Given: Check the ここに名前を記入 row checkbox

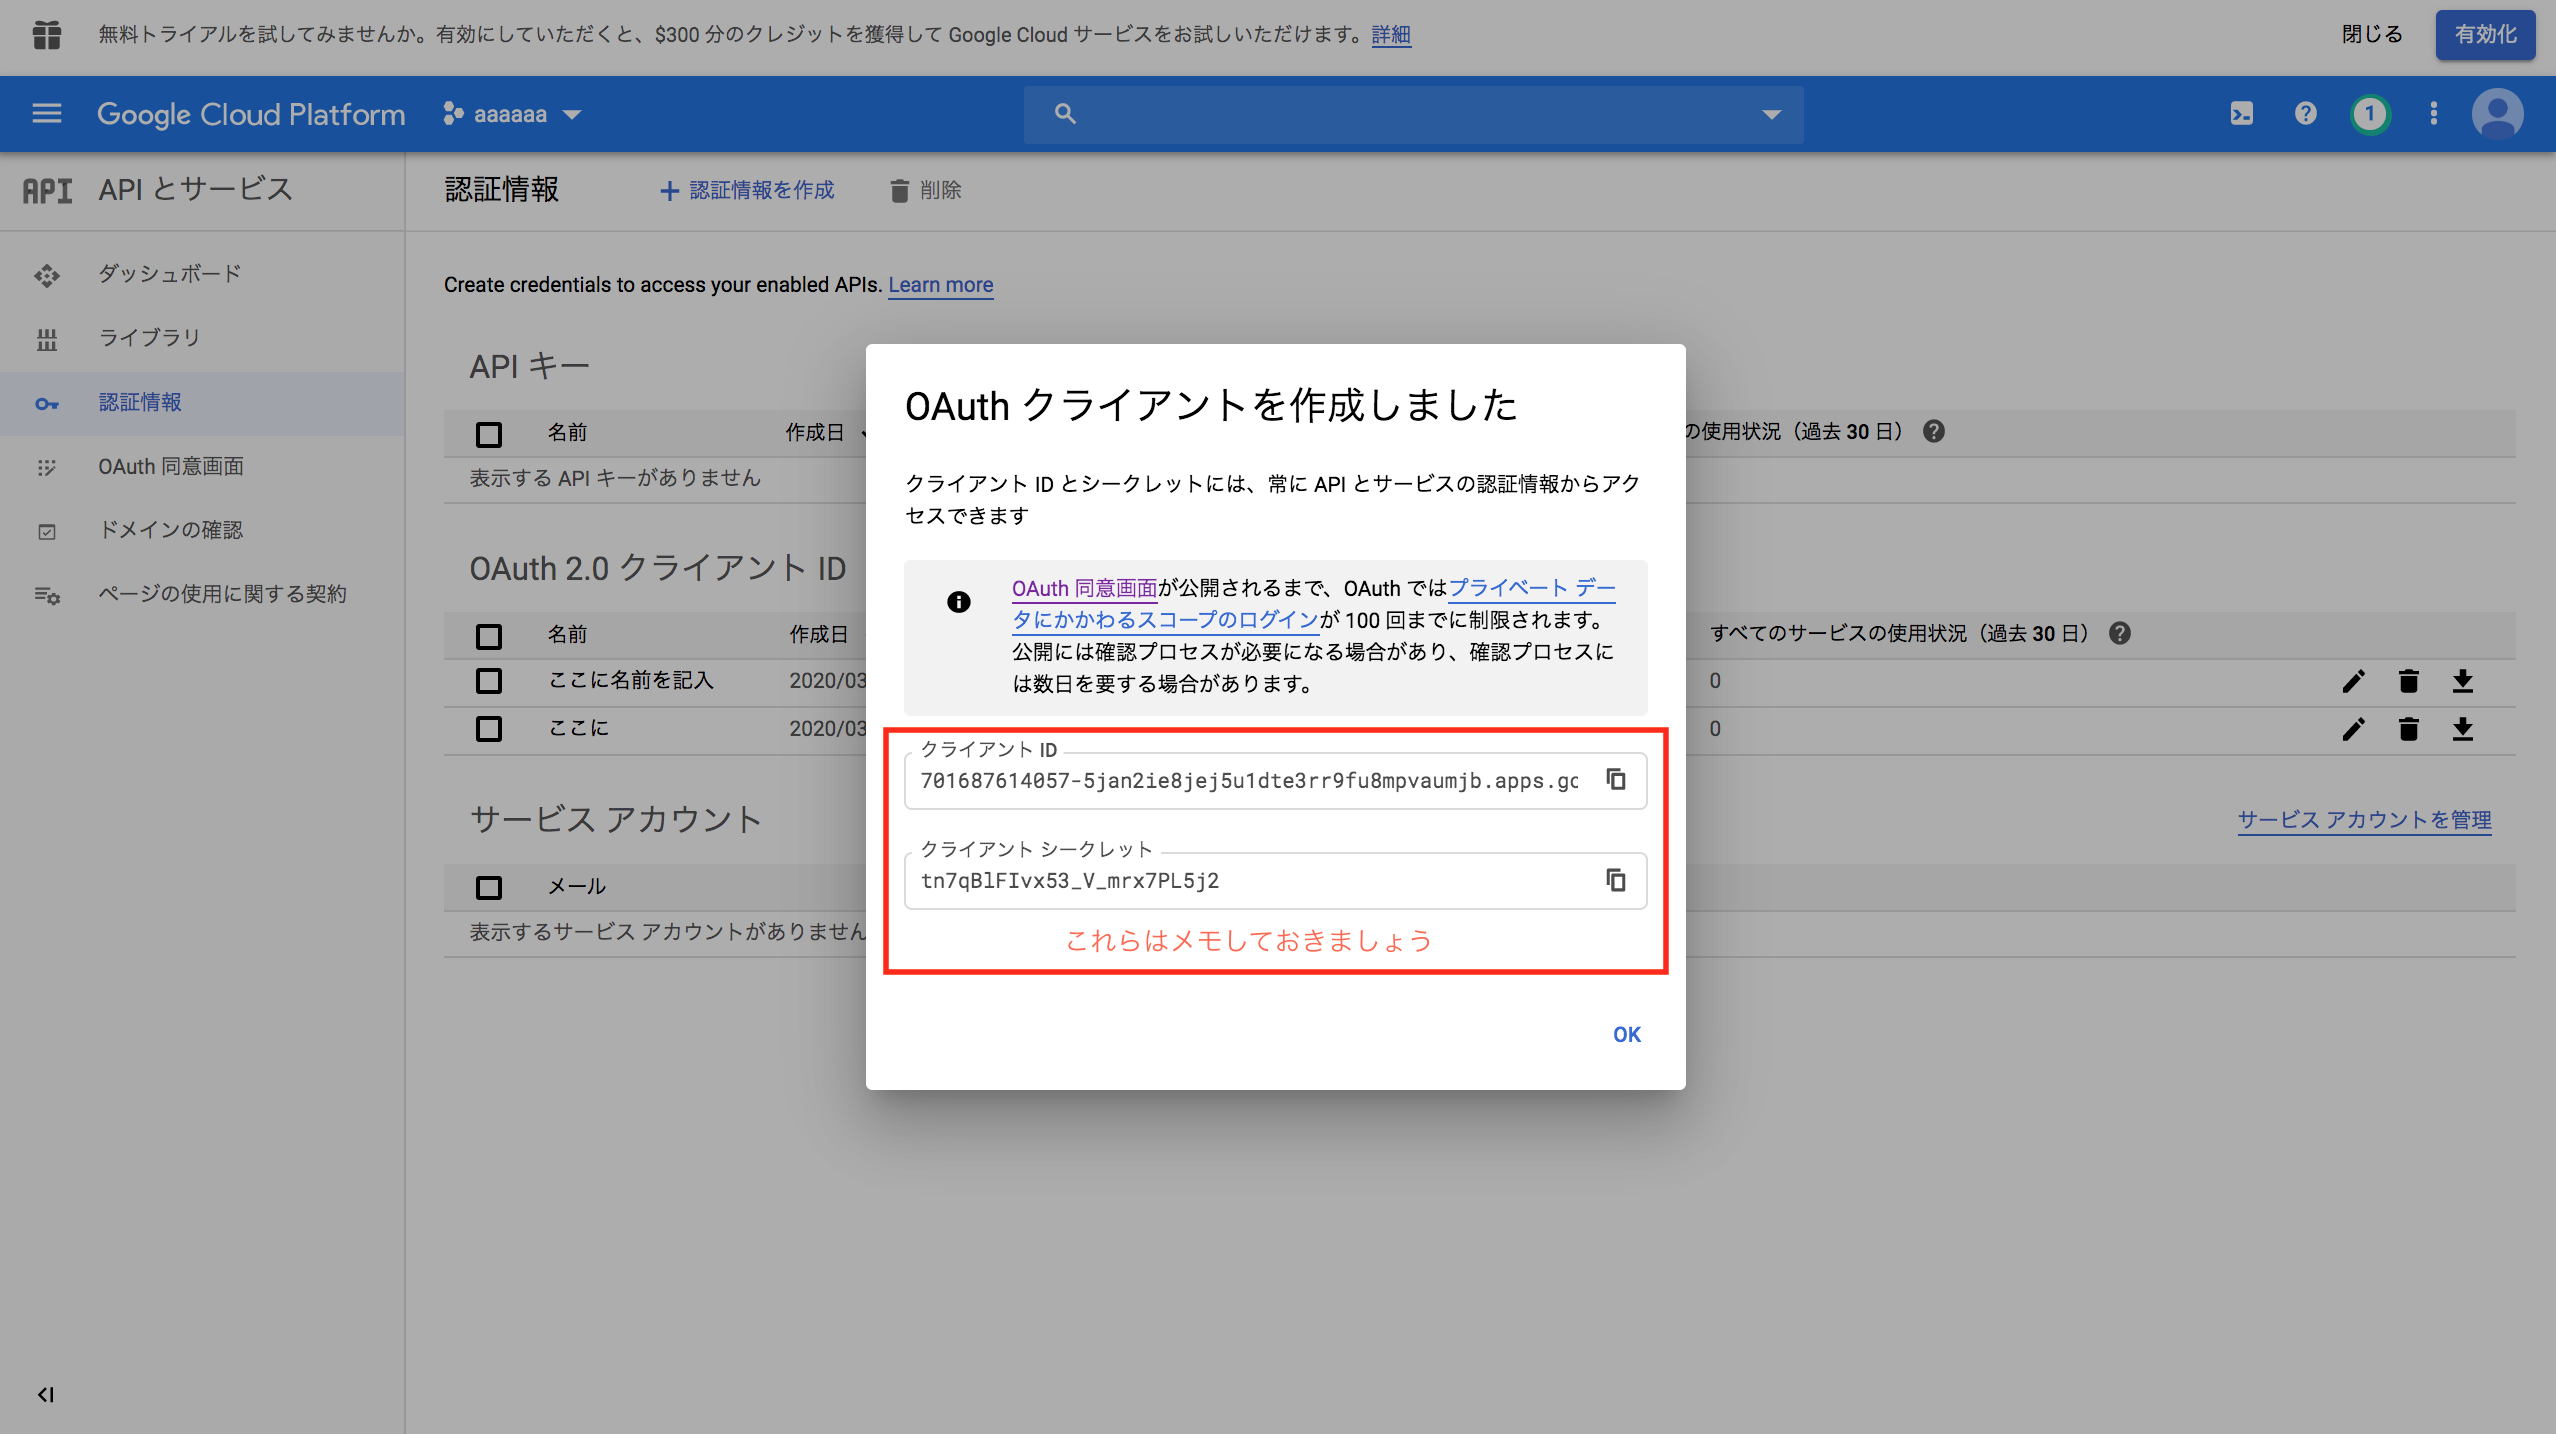Looking at the screenshot, I should point(489,681).
